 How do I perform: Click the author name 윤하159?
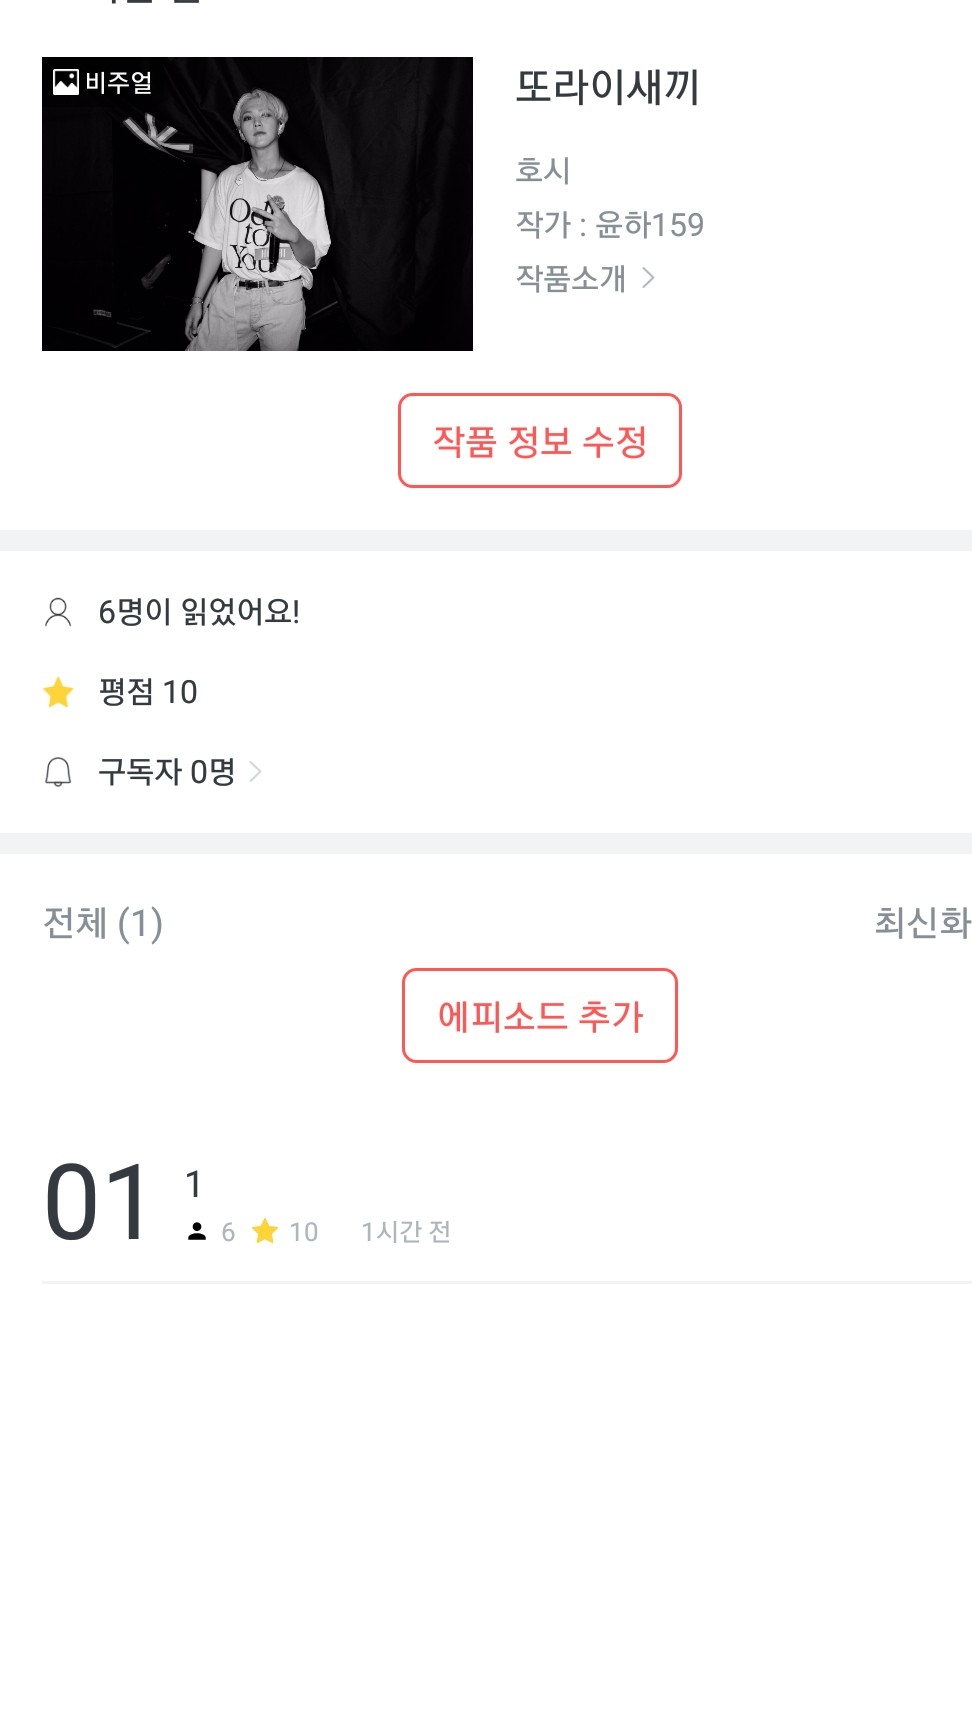tap(650, 225)
